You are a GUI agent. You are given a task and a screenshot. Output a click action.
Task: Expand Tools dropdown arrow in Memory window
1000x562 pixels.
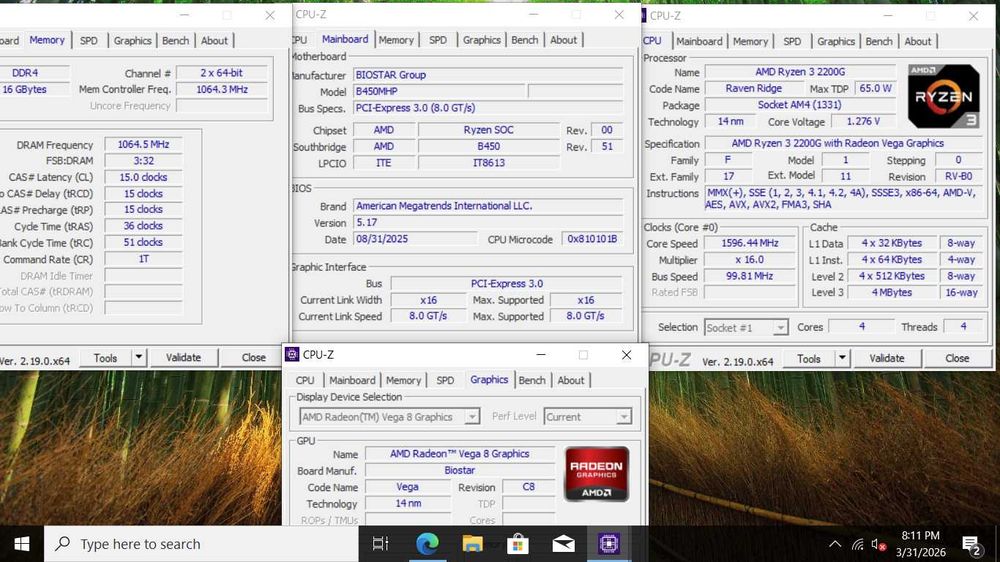(138, 358)
